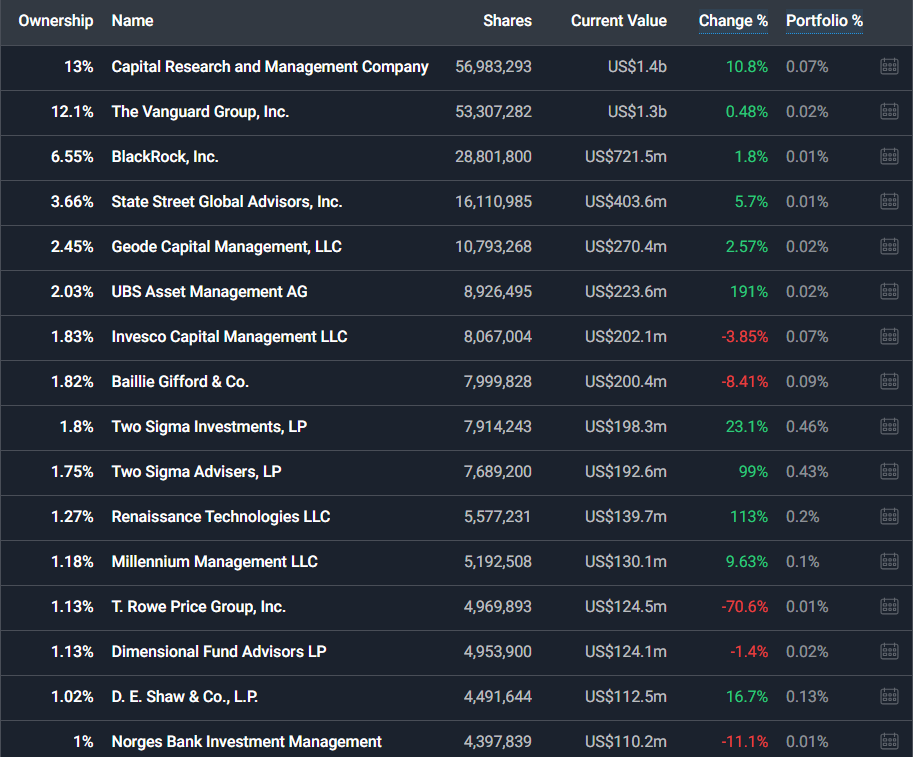This screenshot has width=913, height=757.
Task: Select State Street Global Advisors, Inc. name
Action: (x=227, y=201)
